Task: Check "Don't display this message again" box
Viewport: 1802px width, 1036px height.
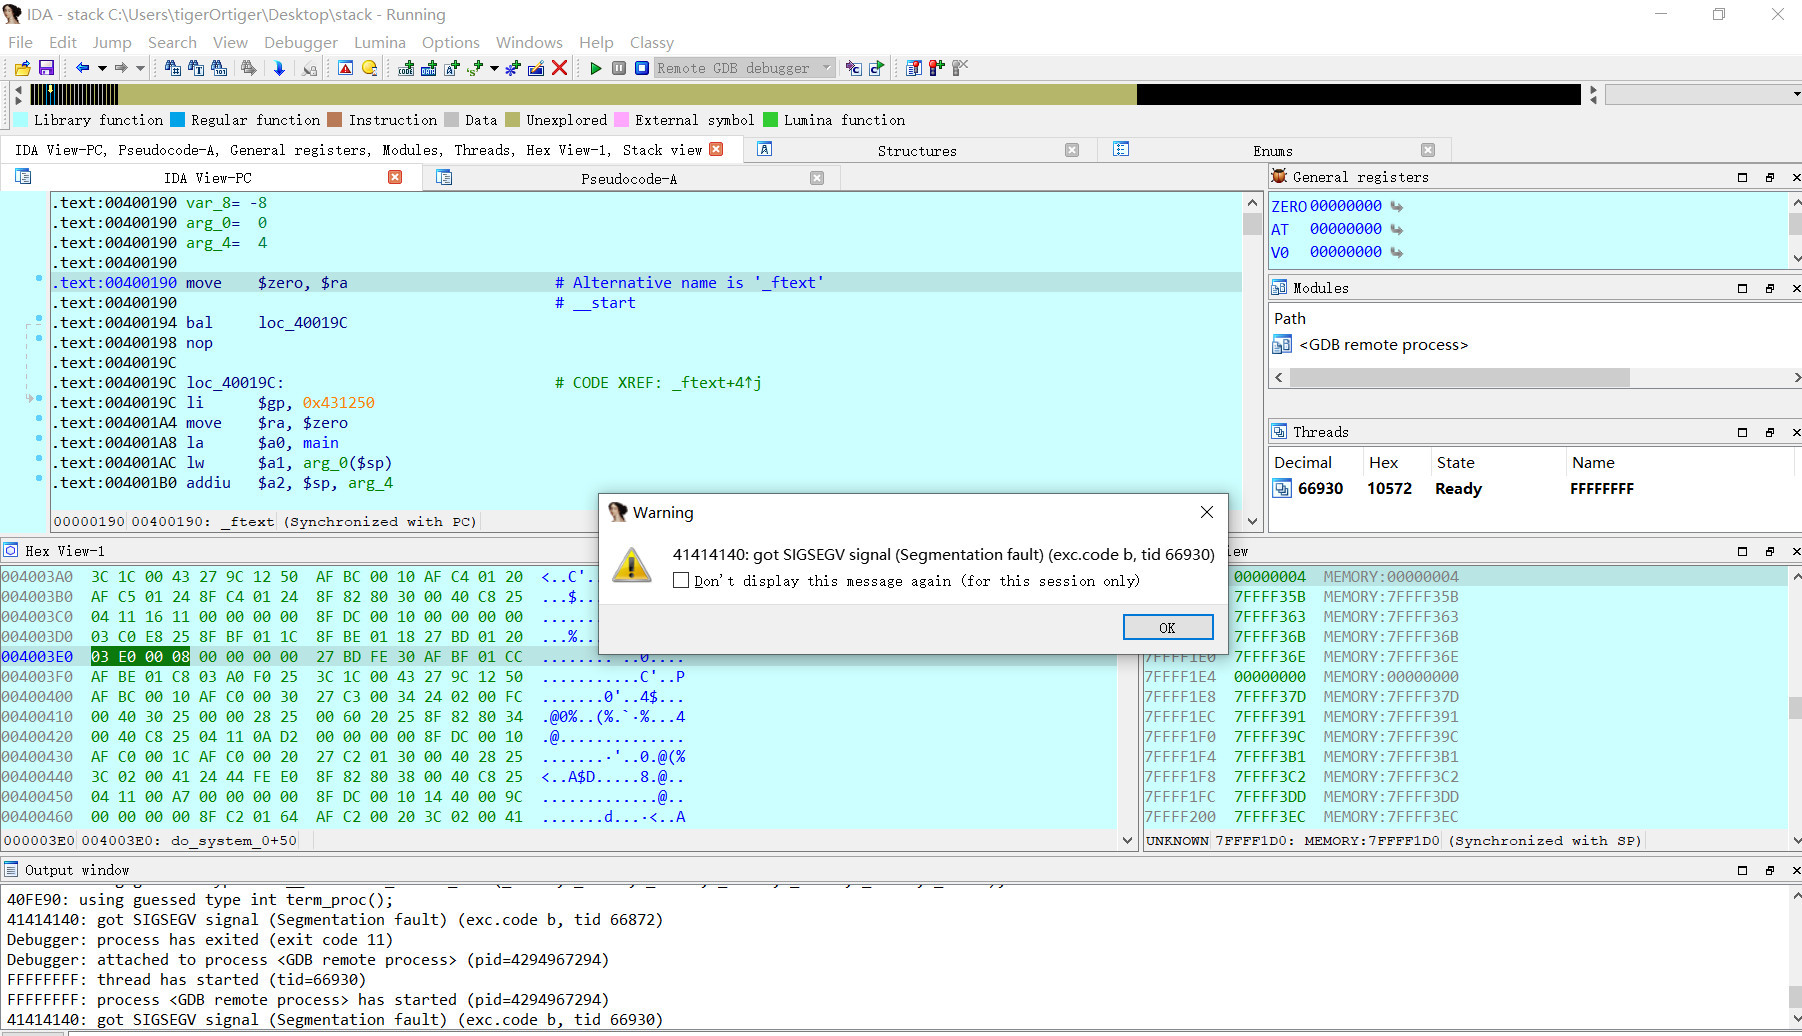Action: tap(681, 581)
